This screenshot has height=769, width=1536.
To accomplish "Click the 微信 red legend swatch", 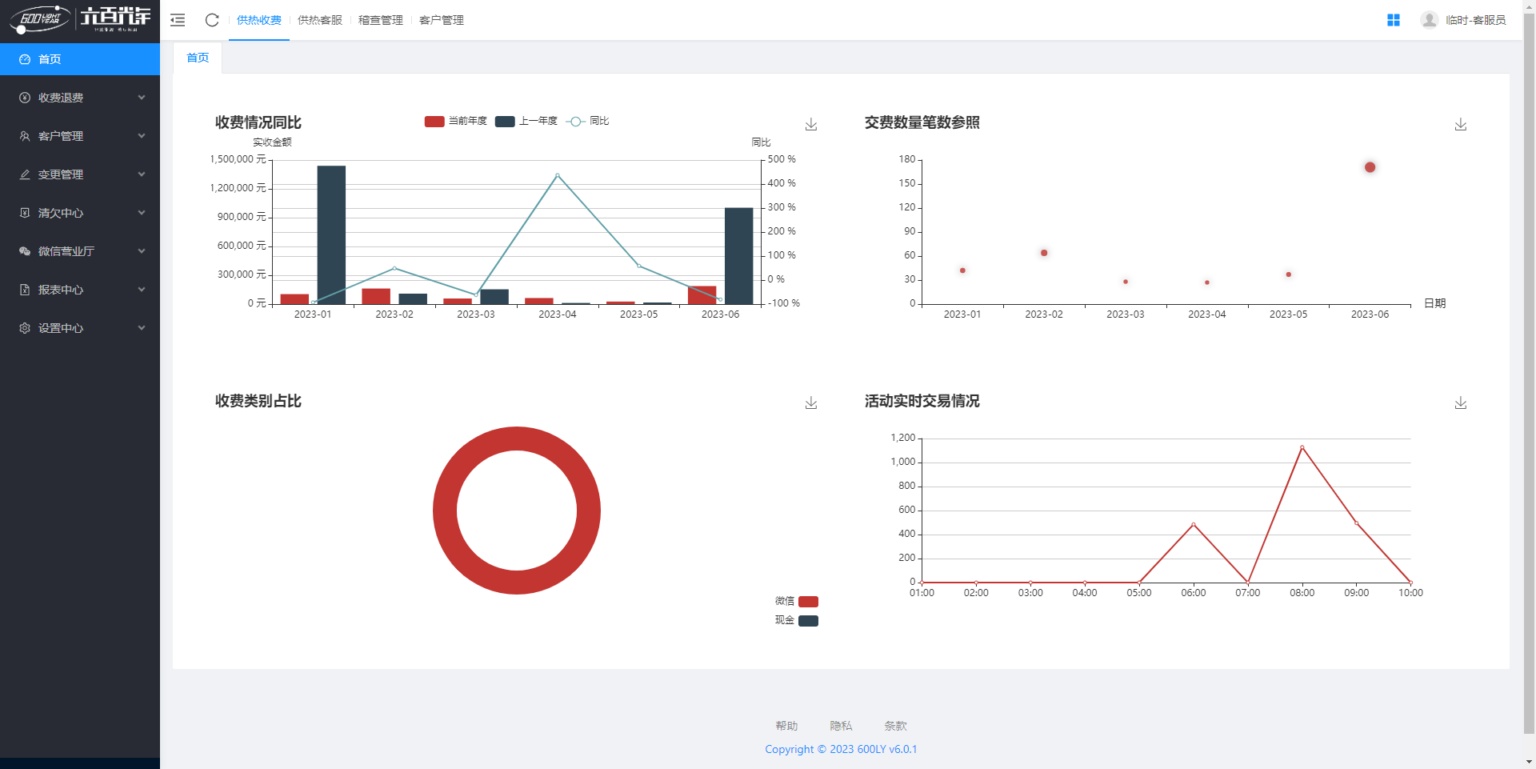I will pyautogui.click(x=808, y=601).
